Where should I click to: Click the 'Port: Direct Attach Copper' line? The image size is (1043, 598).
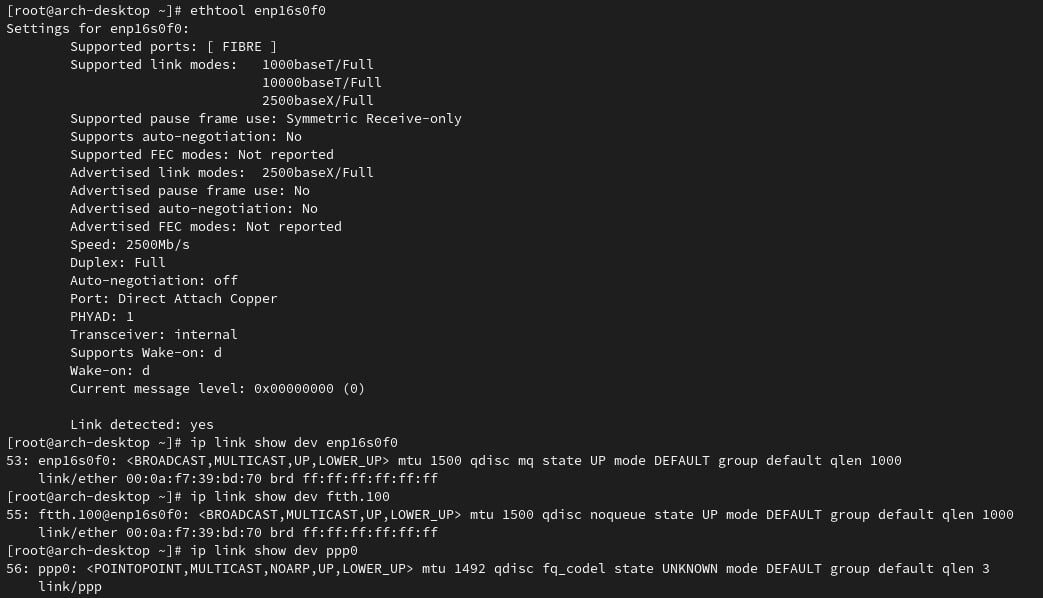click(x=174, y=298)
